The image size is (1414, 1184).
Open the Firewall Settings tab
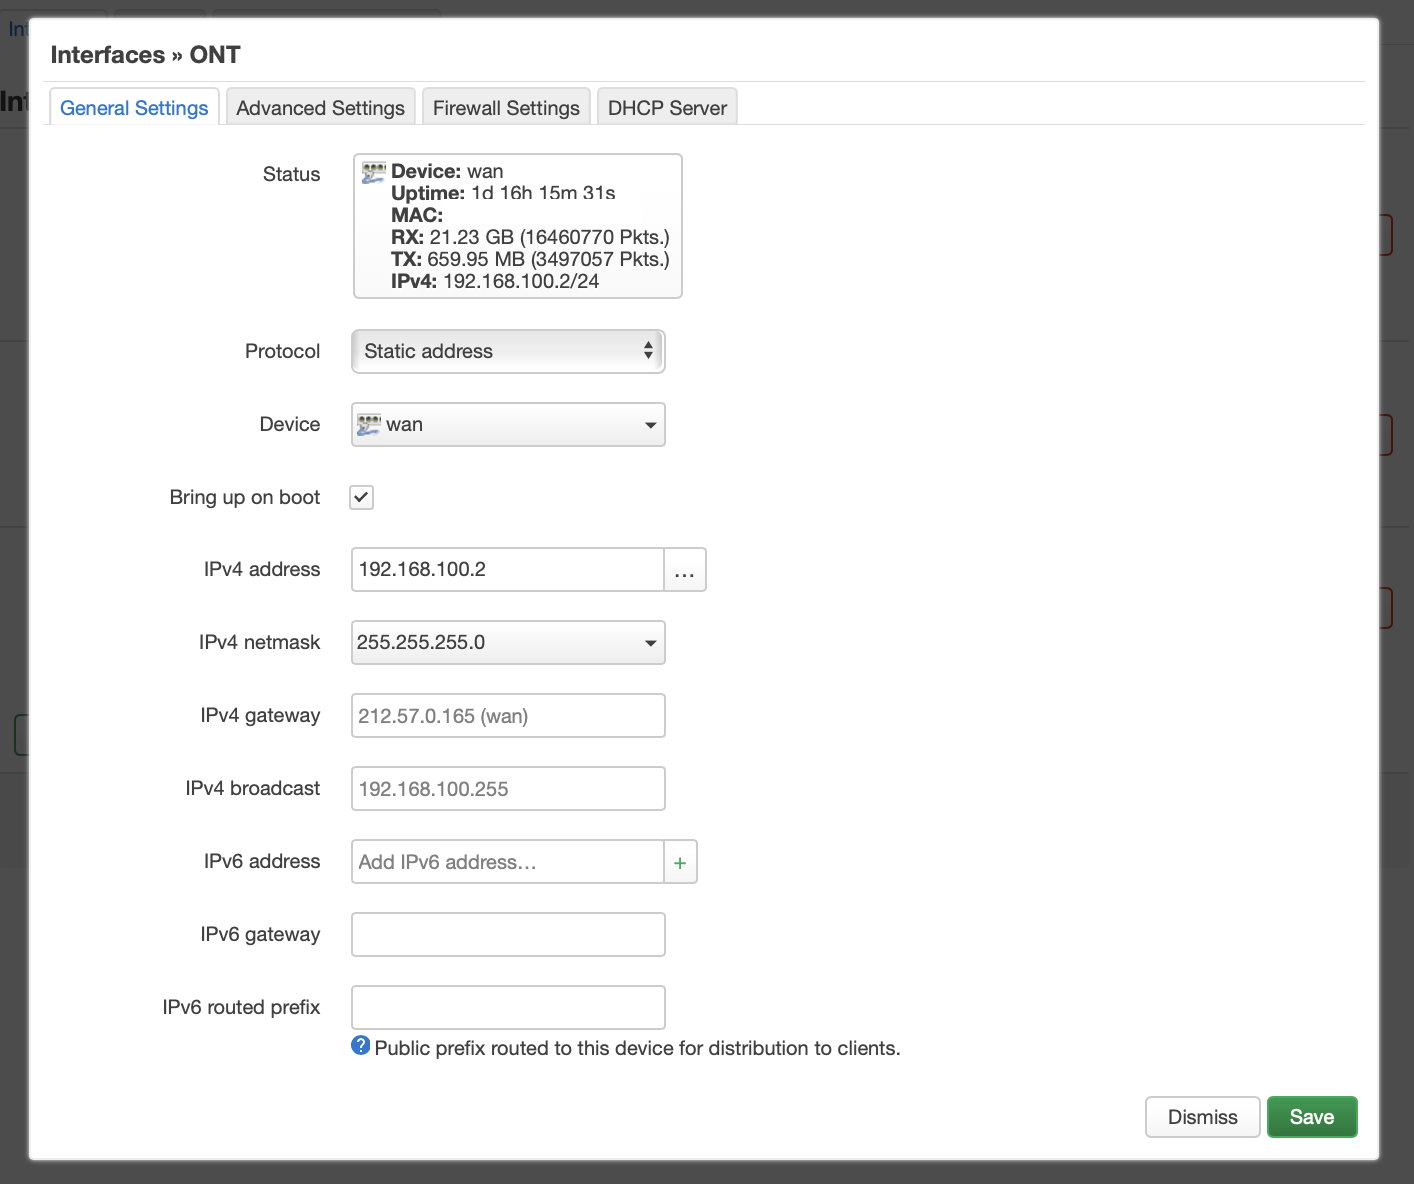[506, 108]
